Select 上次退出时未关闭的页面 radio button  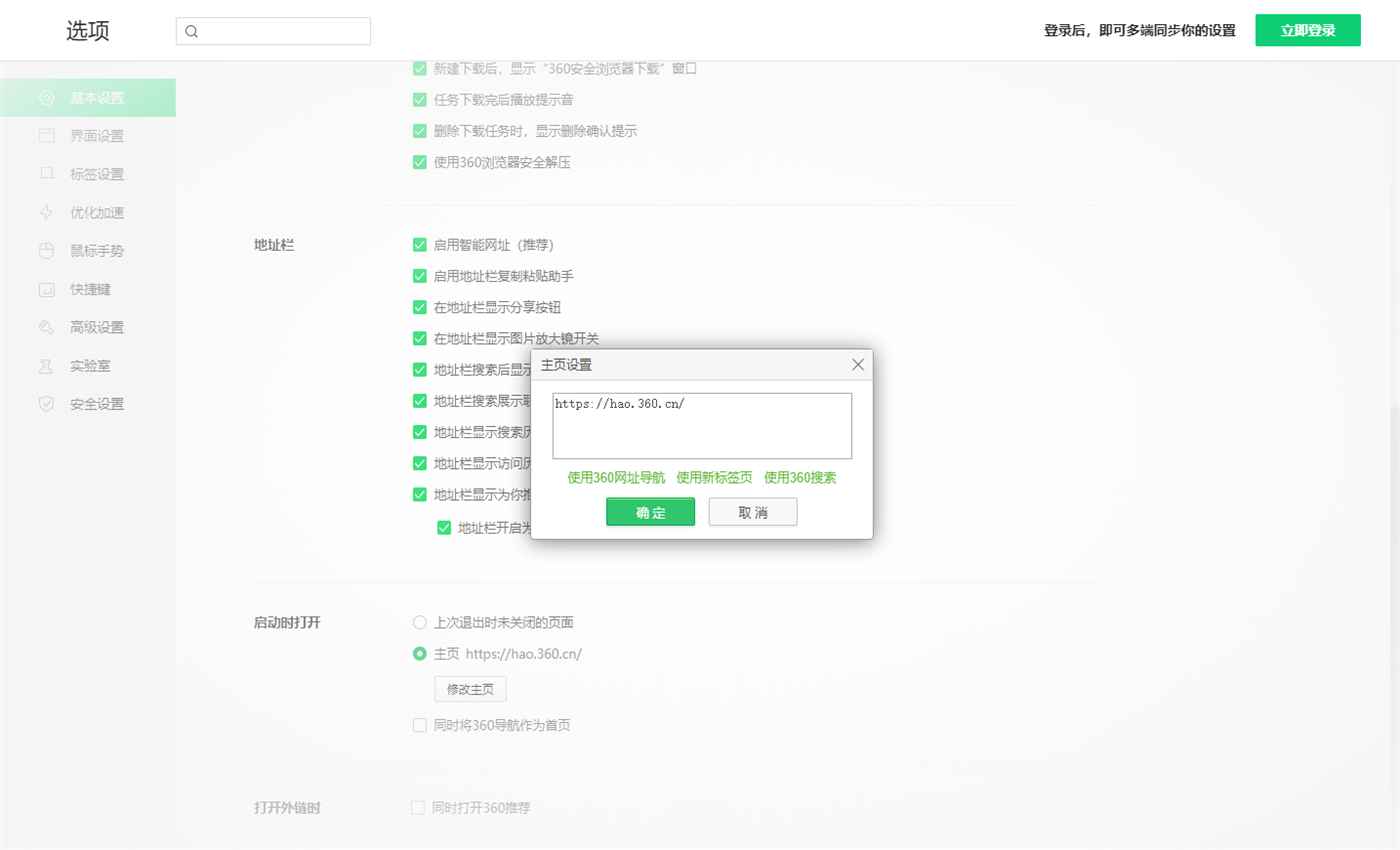pos(420,622)
